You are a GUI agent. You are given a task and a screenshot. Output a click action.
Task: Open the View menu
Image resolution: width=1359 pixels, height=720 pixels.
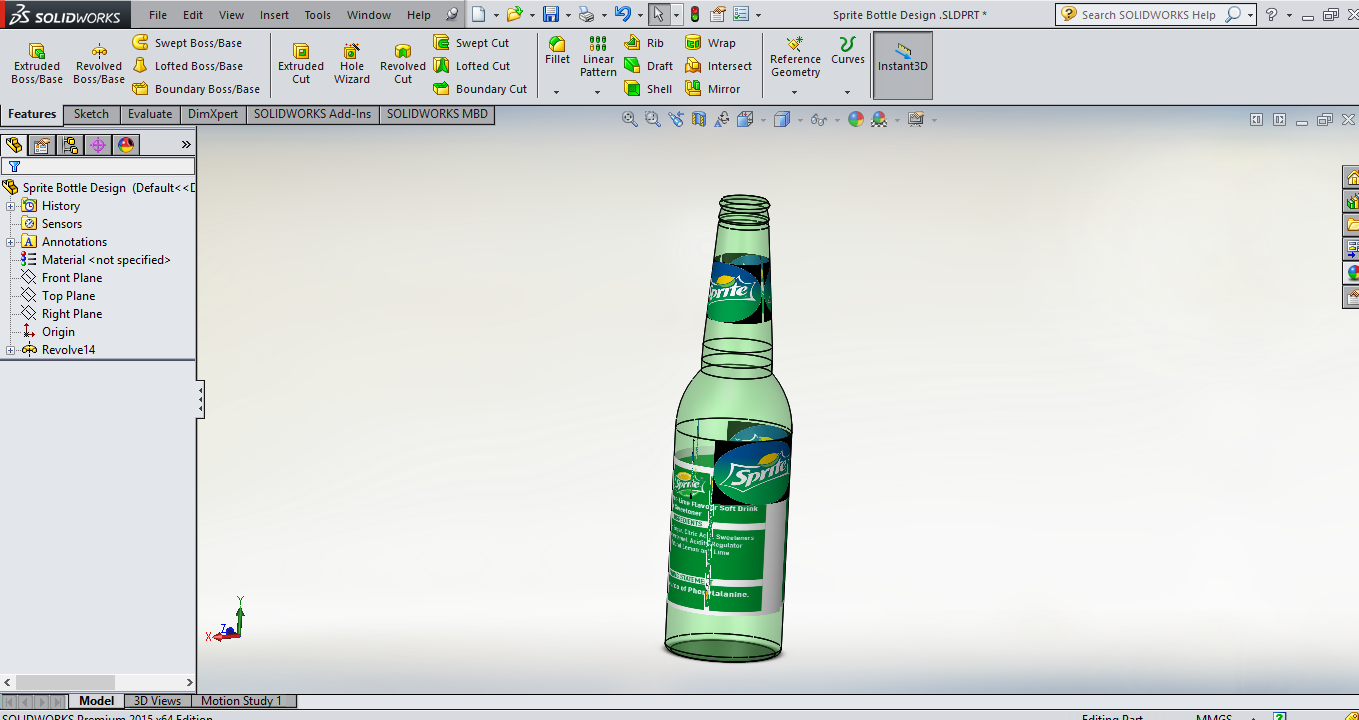(231, 15)
